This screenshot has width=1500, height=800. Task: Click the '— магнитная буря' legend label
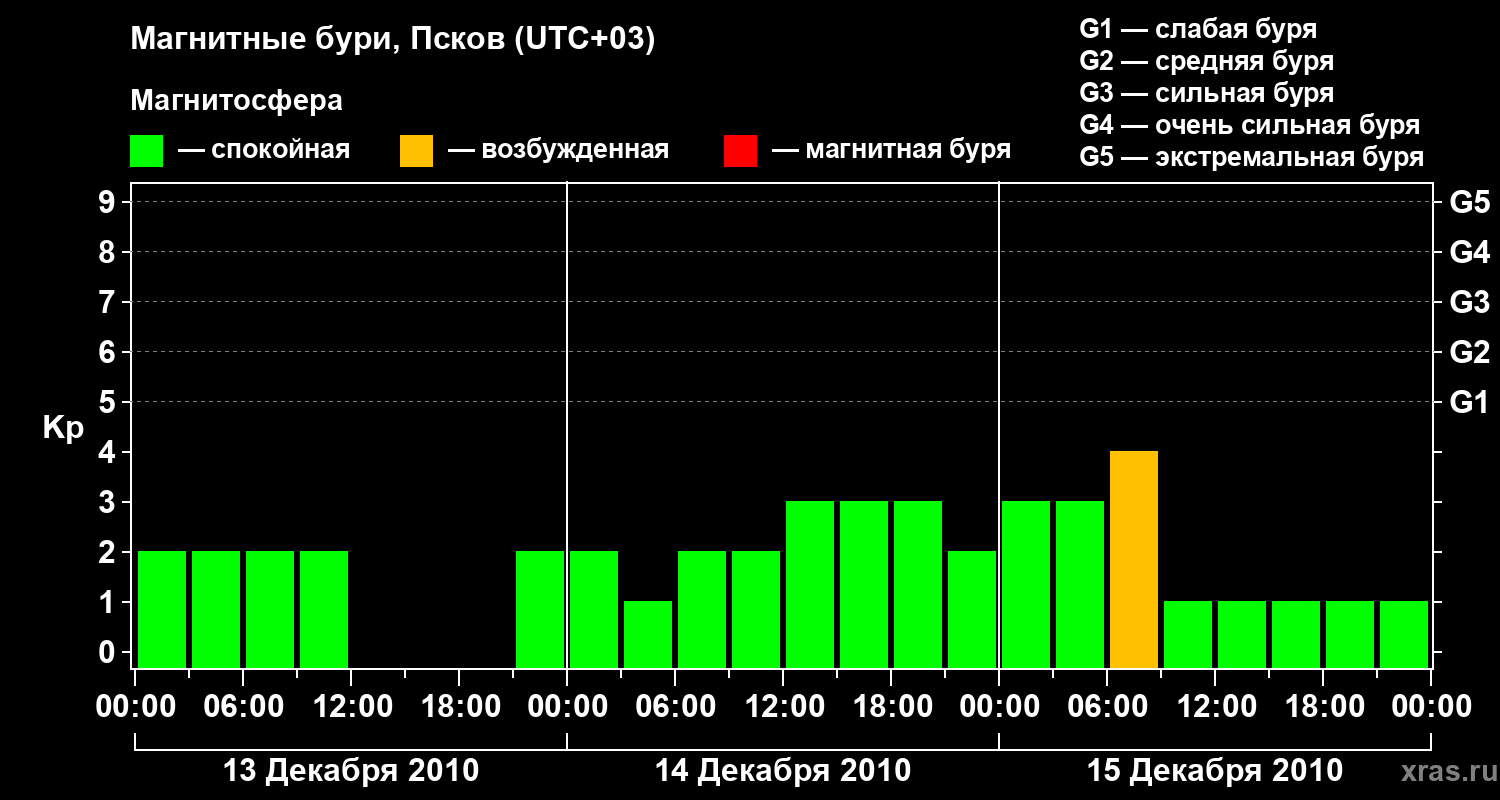click(x=891, y=150)
